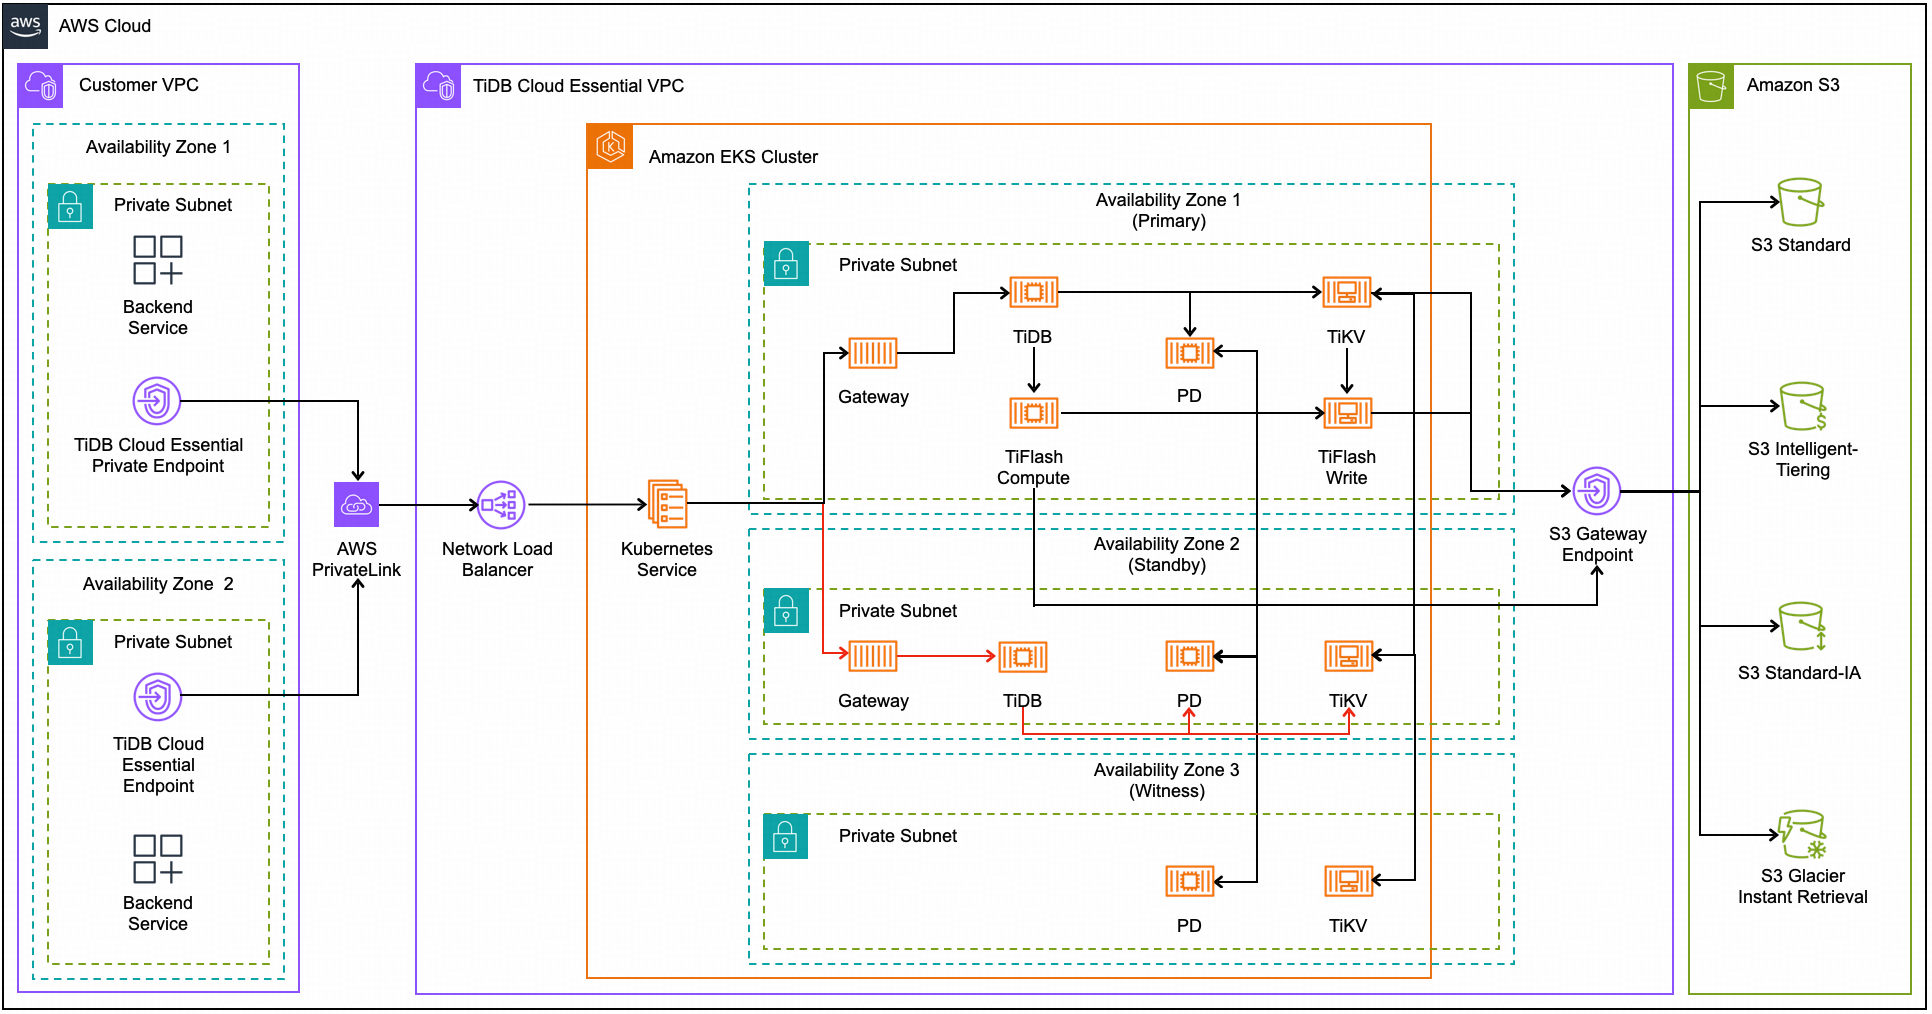This screenshot has height=1014, width=1932.
Task: Click the Kubernetes Service icon
Action: coord(667,503)
